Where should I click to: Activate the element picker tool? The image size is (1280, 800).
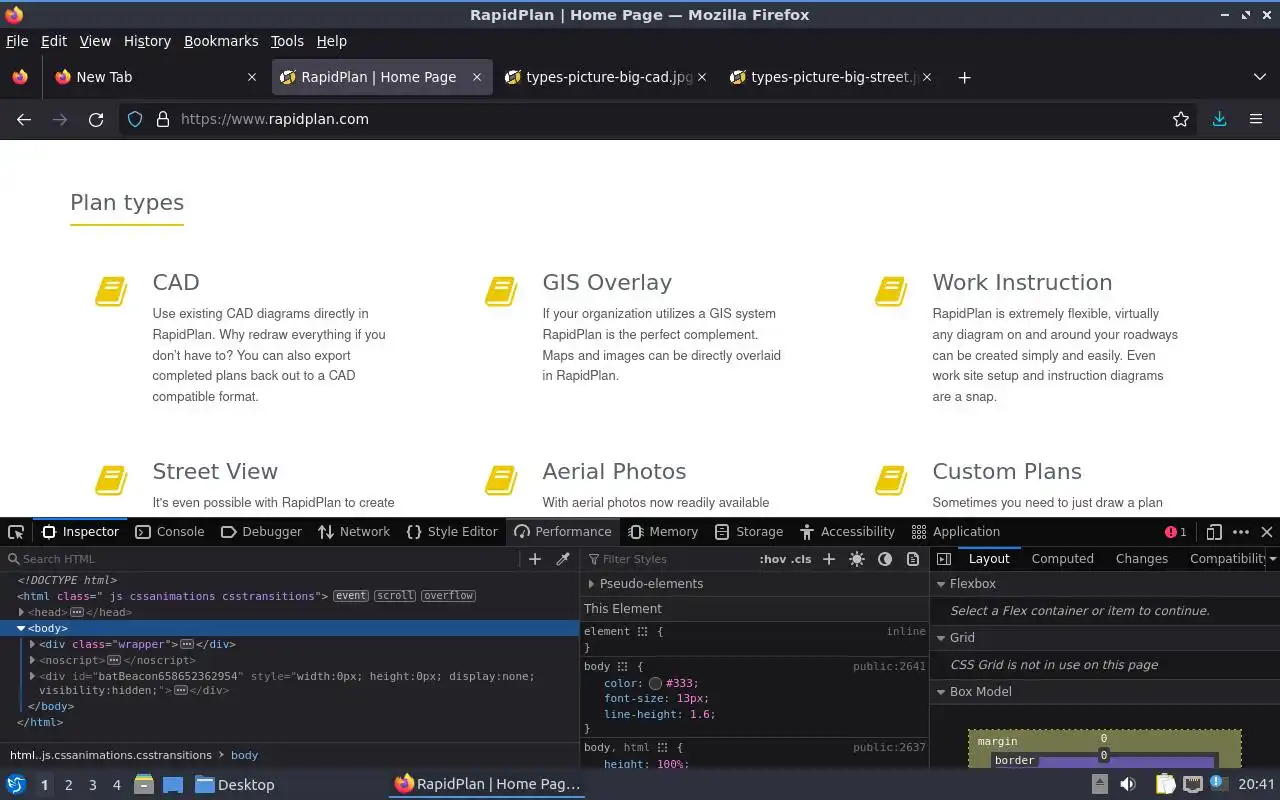click(16, 532)
